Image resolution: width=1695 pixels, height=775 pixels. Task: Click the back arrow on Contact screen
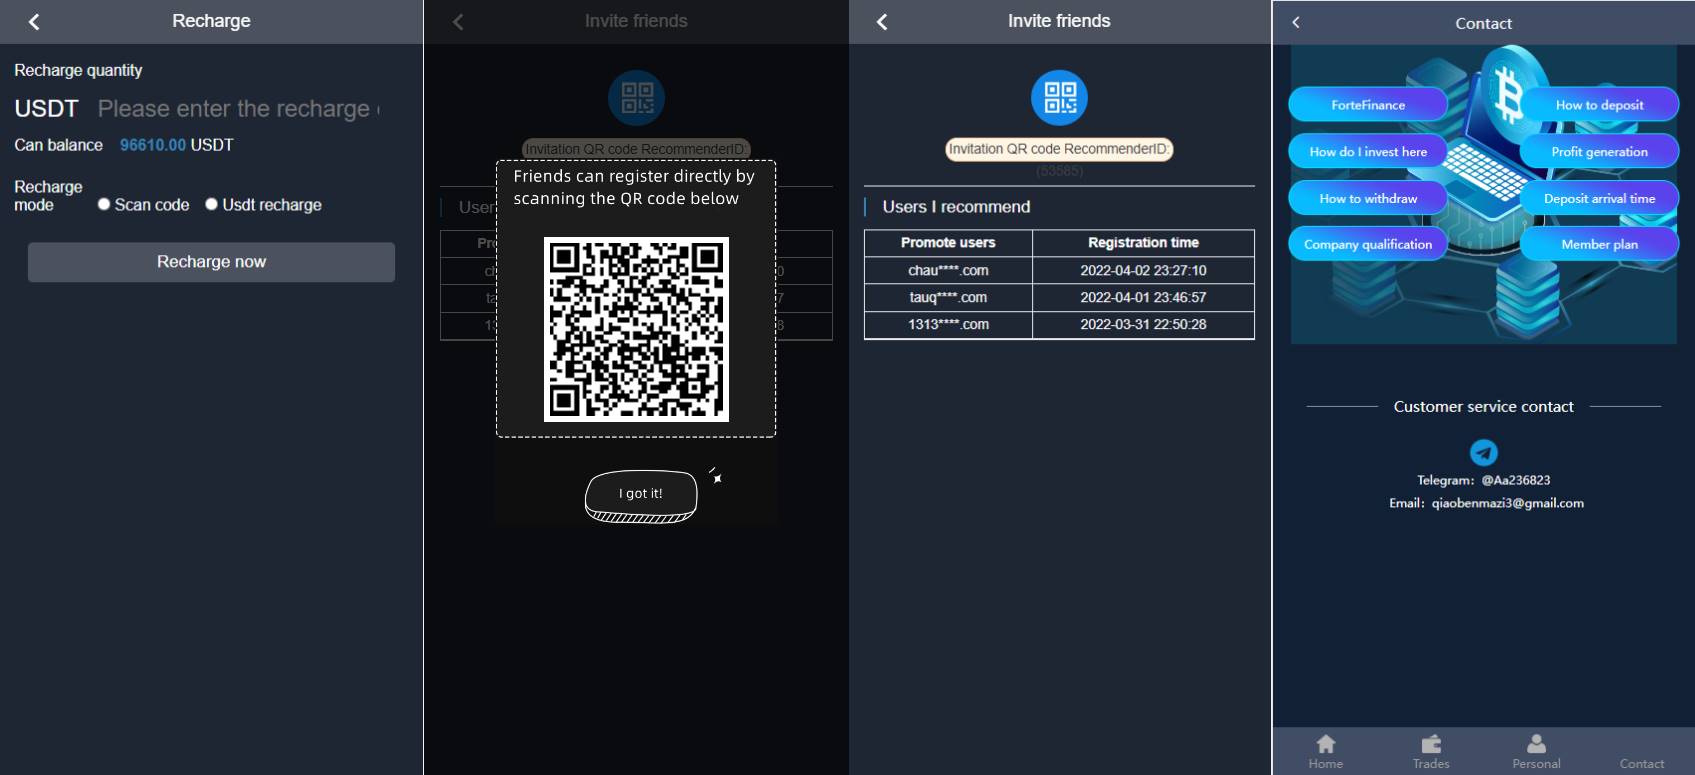point(1296,22)
